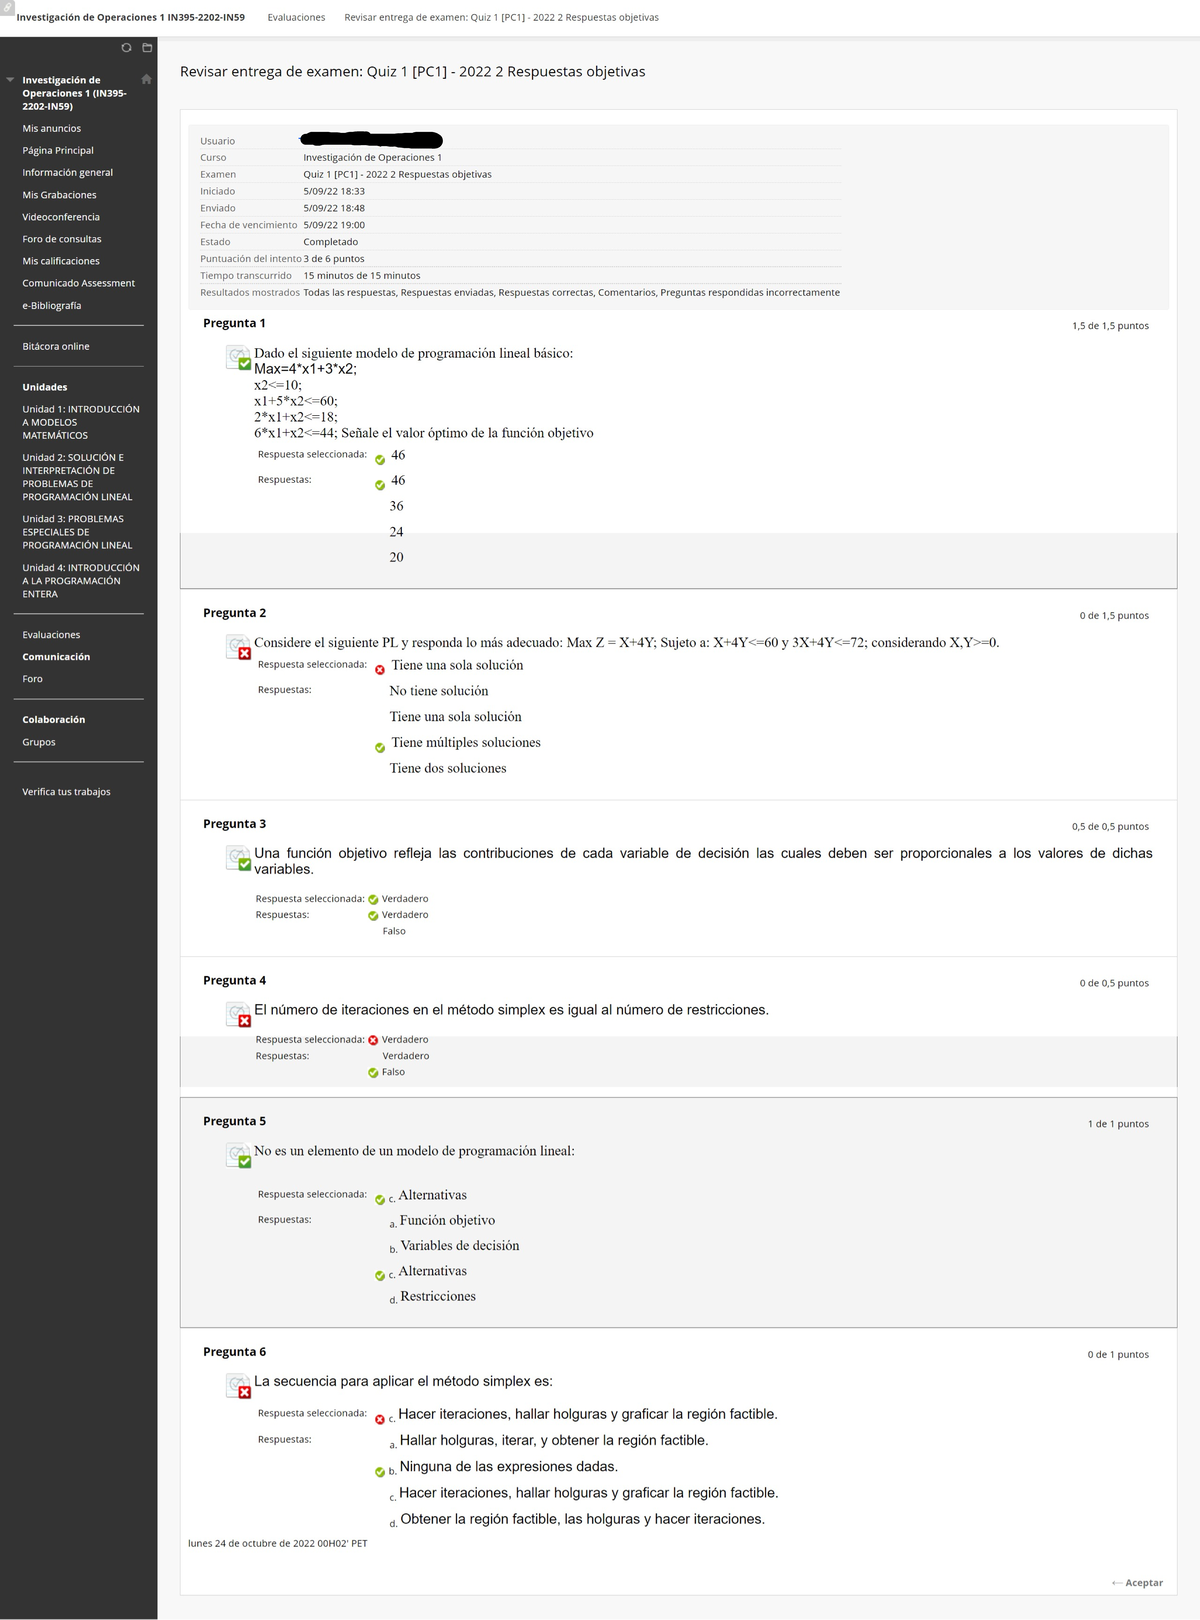Viewport: 1200px width, 1620px height.
Task: Click the link icon in the top-left corner
Action: tap(7, 7)
